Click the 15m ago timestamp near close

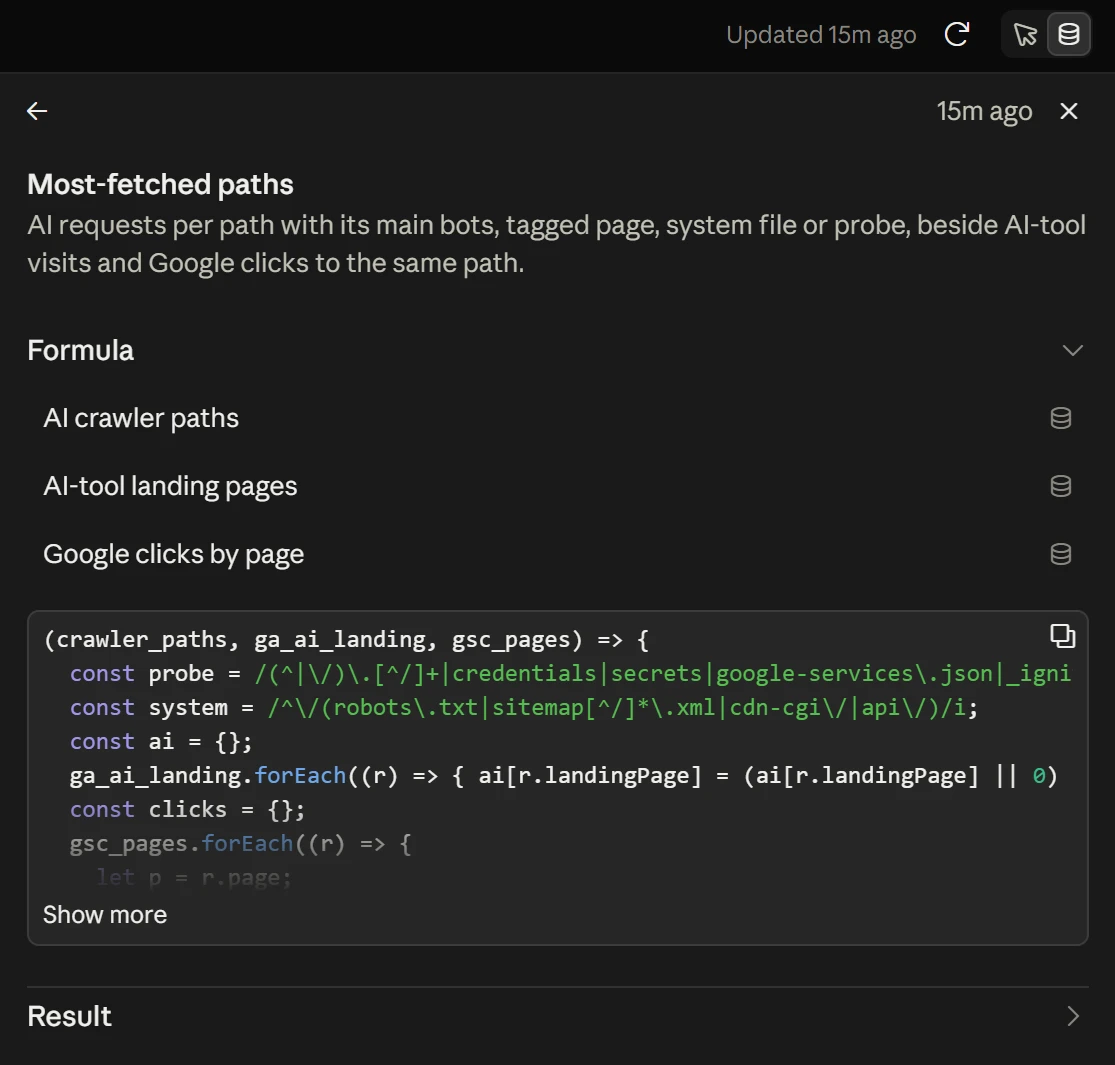984,111
